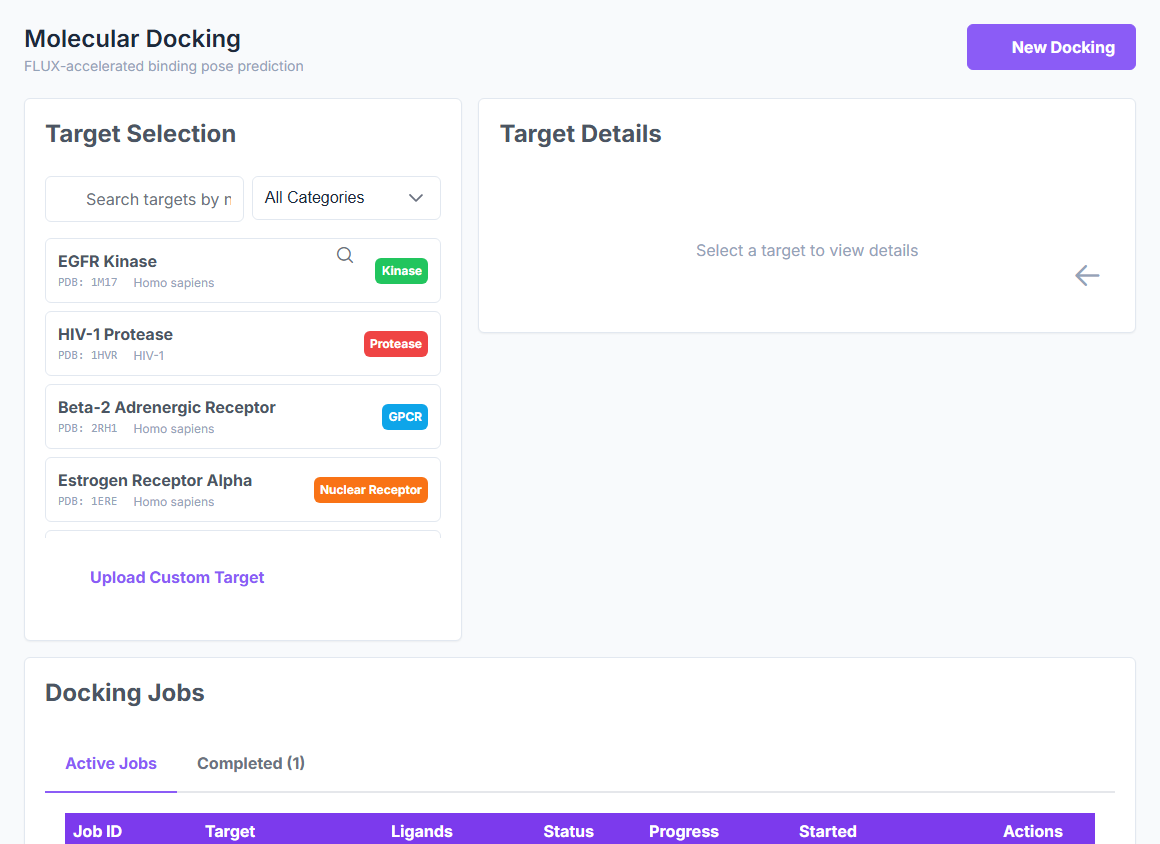This screenshot has width=1160, height=844.
Task: Click the blue GPCR category badge
Action: [x=405, y=416]
